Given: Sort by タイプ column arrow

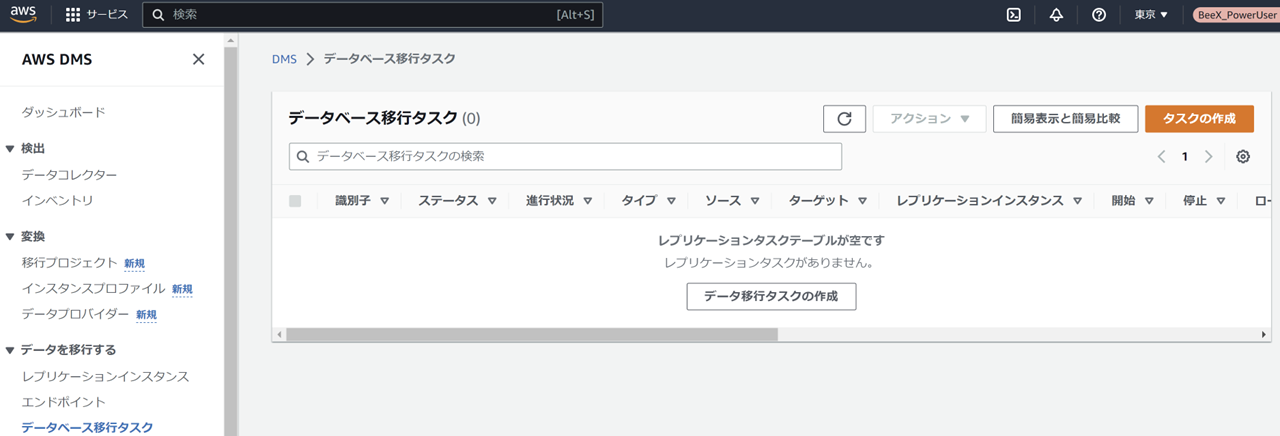Looking at the screenshot, I should click(x=671, y=201).
